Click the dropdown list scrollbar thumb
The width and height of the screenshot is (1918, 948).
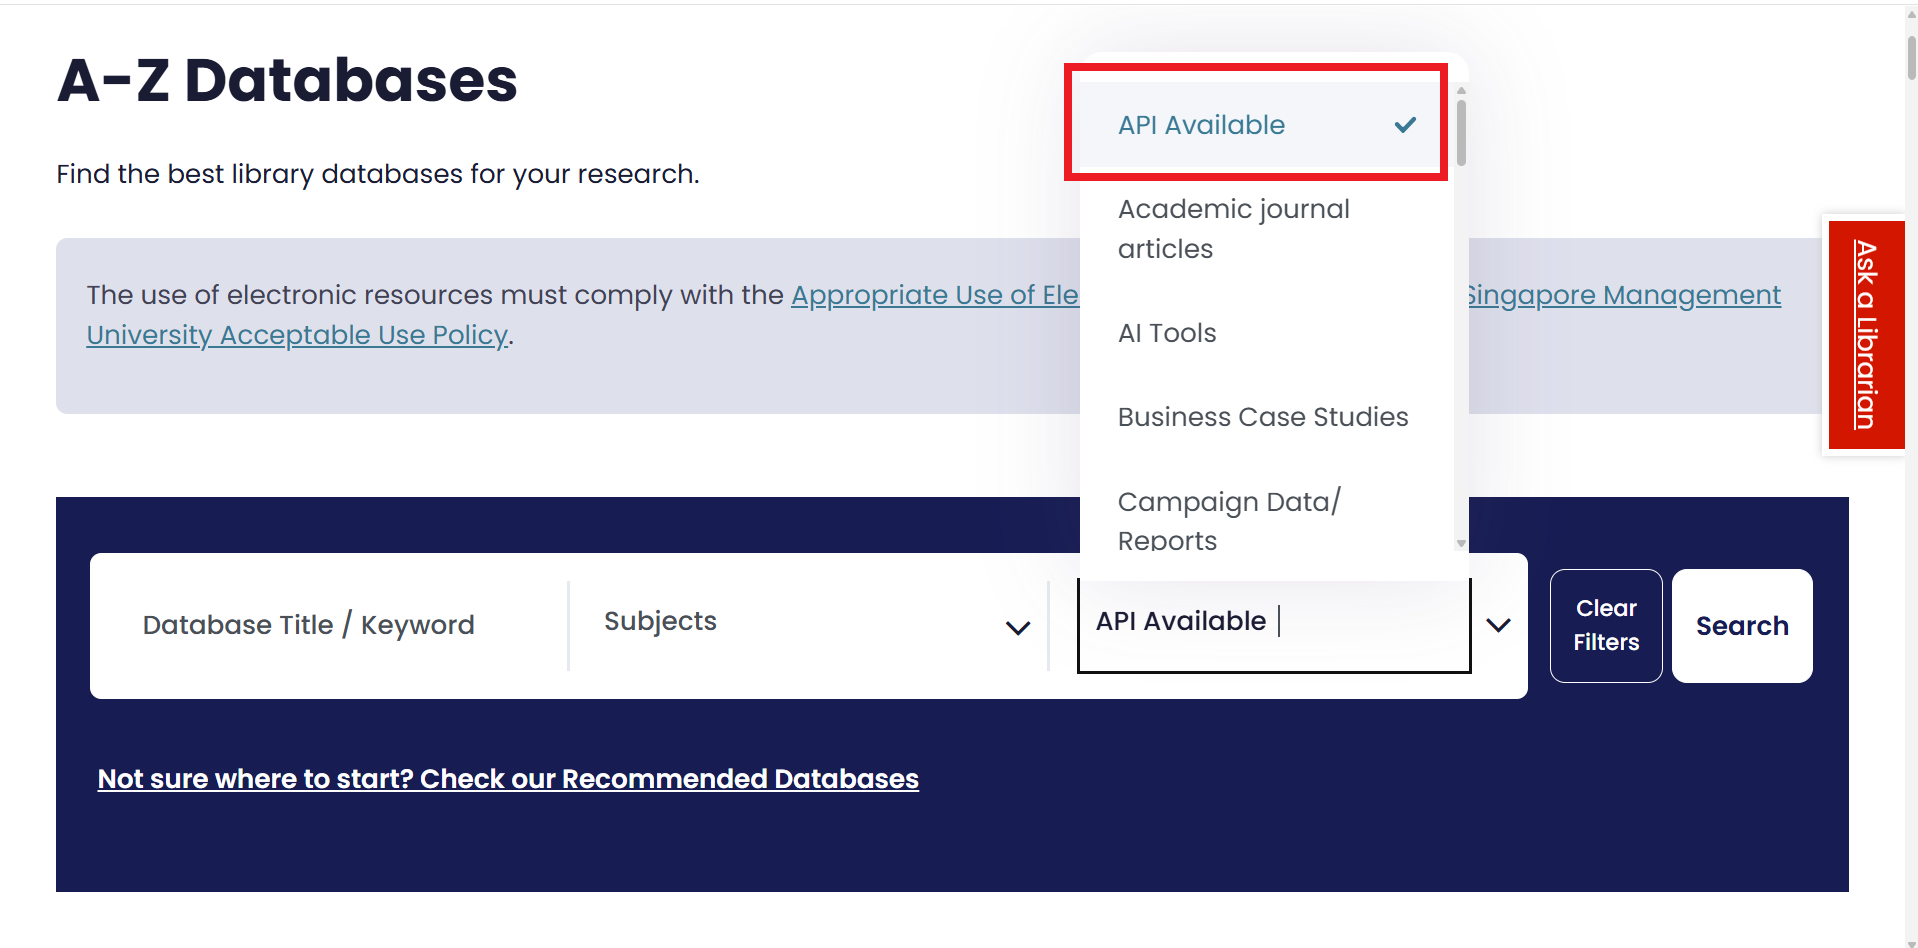tap(1461, 132)
